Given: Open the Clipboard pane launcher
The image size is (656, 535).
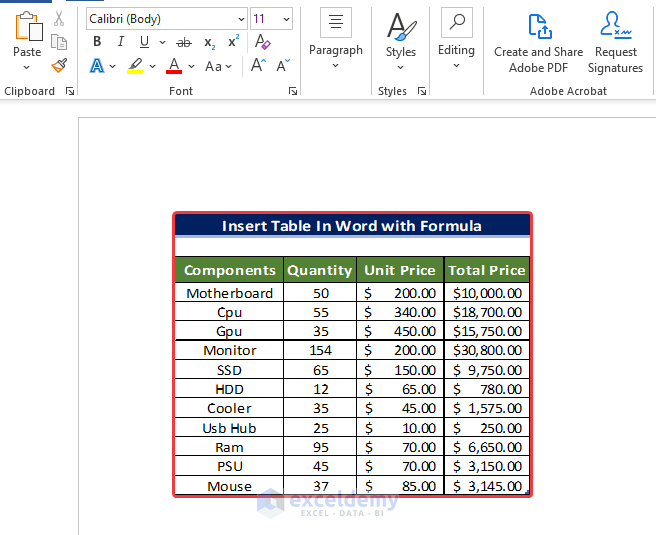Looking at the screenshot, I should 70,91.
